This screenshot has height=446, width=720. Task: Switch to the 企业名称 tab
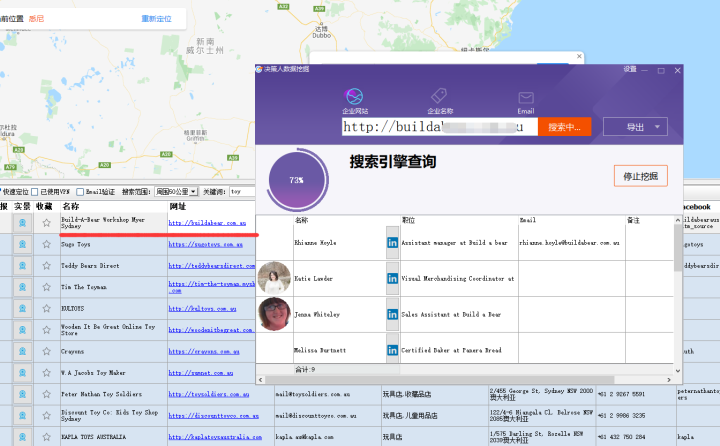click(x=440, y=101)
